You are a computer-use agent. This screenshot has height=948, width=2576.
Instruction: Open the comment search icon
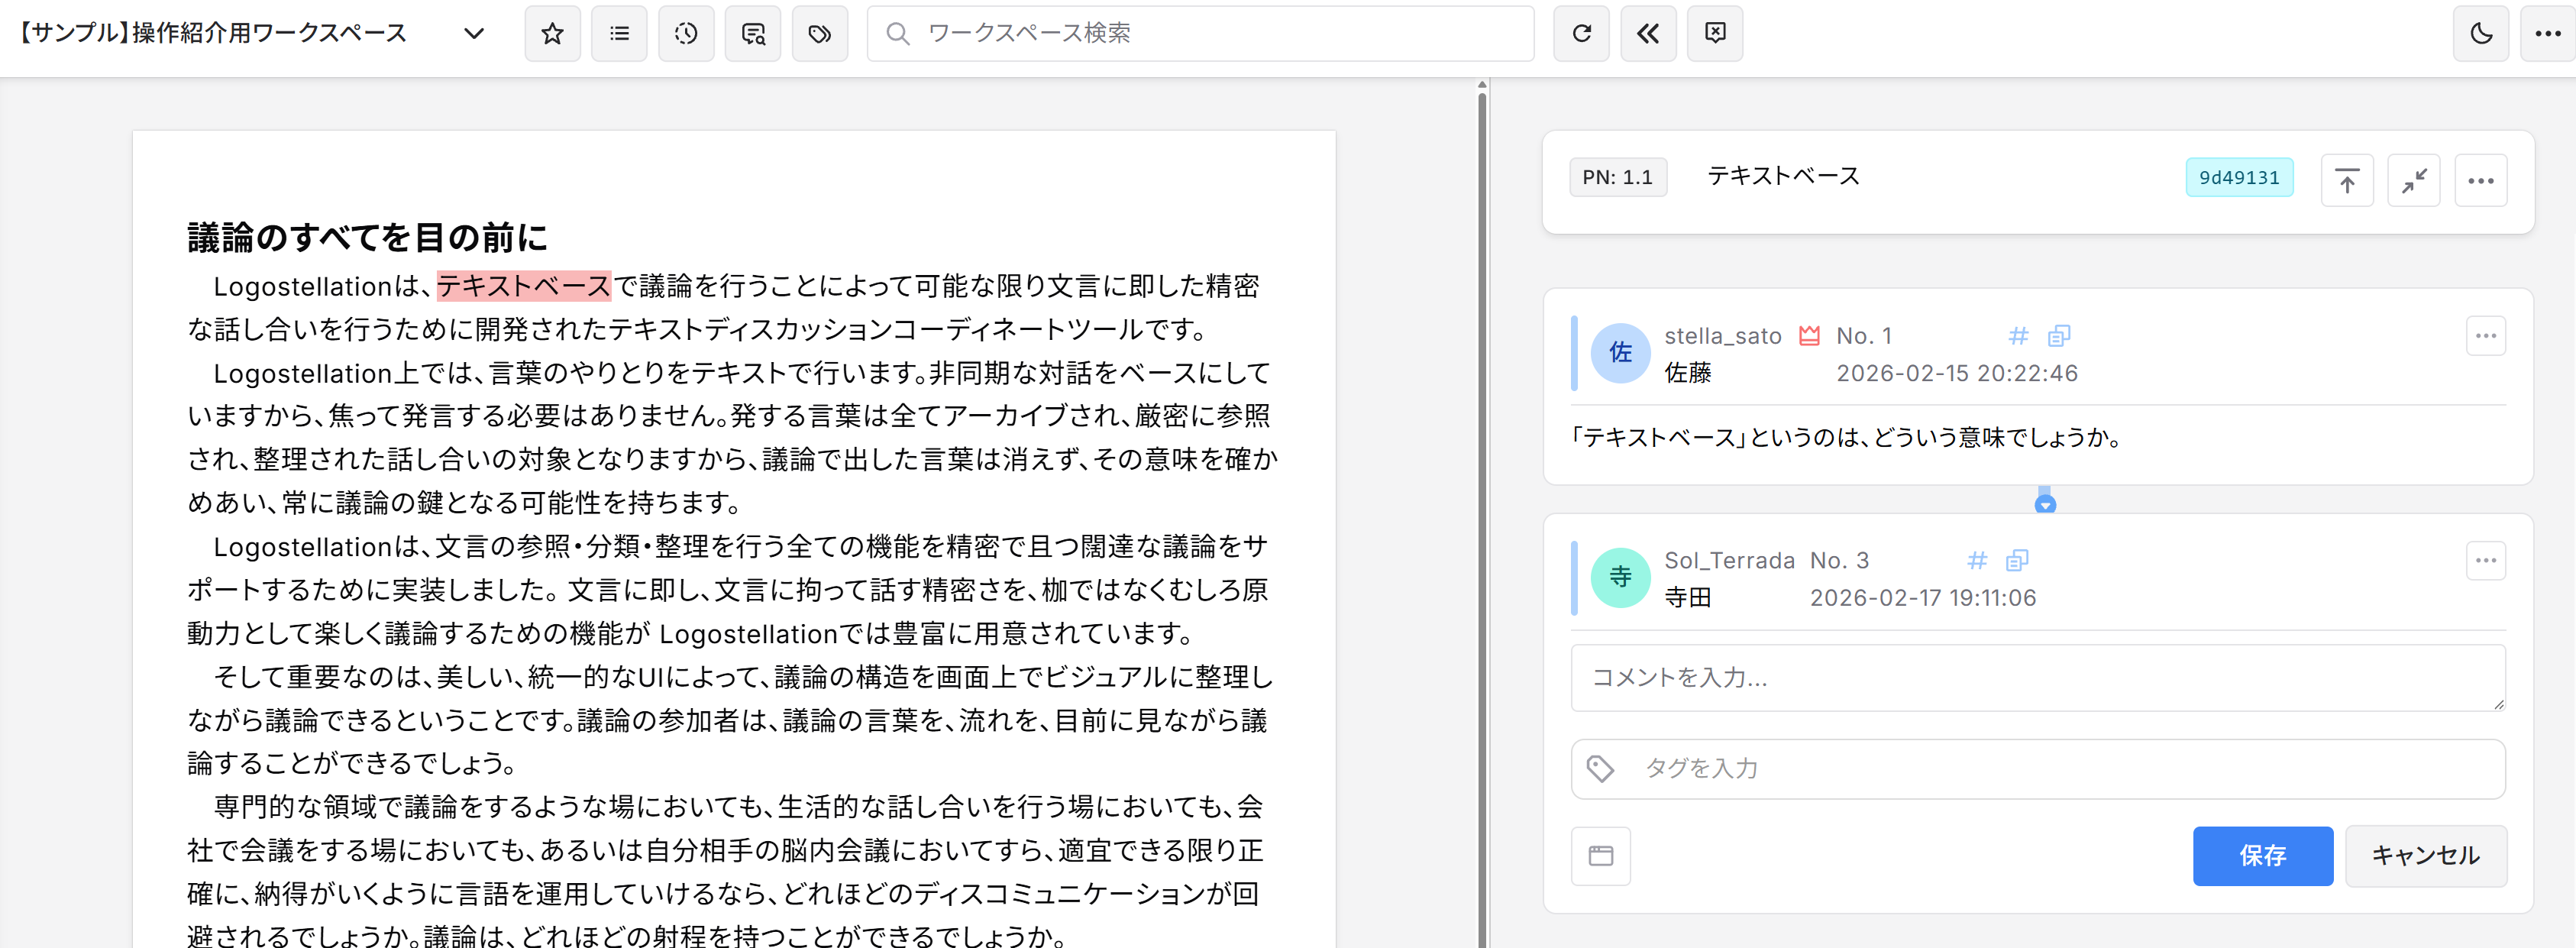pos(753,33)
